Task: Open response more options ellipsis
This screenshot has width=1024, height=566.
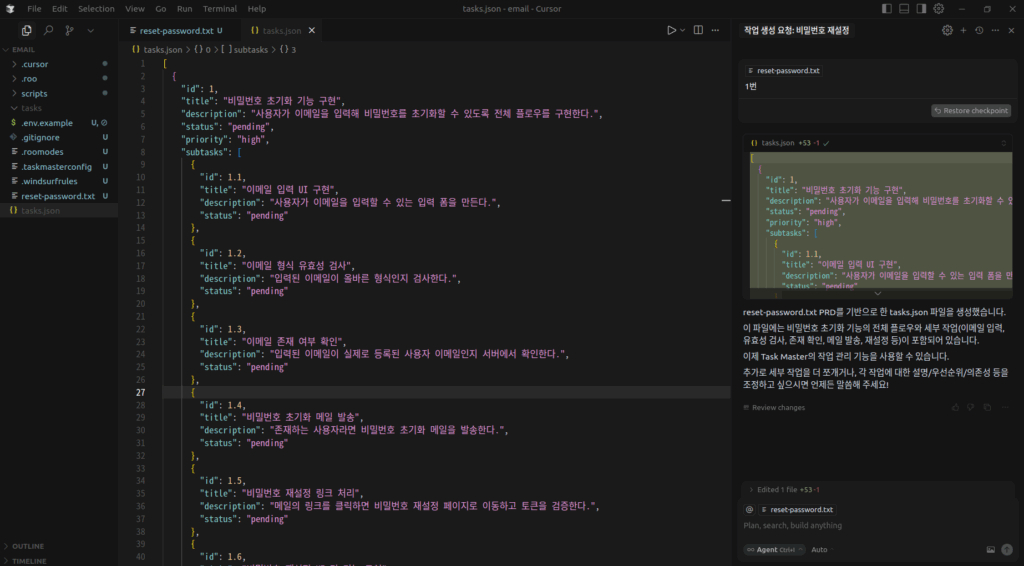Action: click(x=1004, y=407)
